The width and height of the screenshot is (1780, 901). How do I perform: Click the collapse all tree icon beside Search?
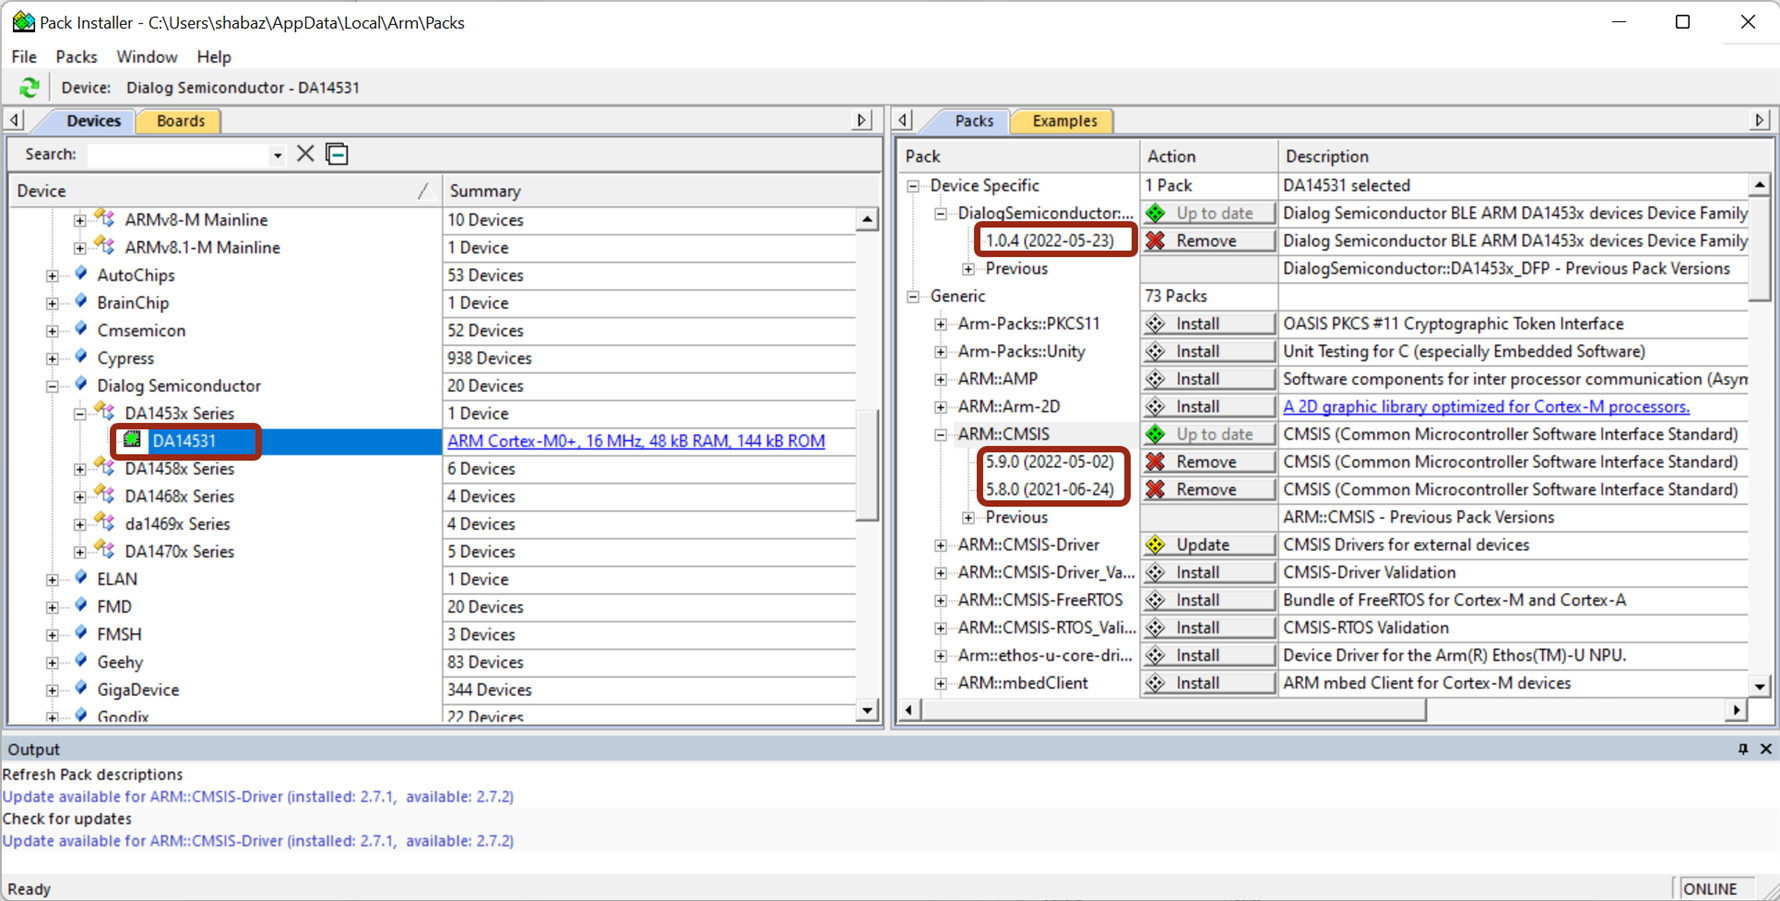pyautogui.click(x=337, y=154)
